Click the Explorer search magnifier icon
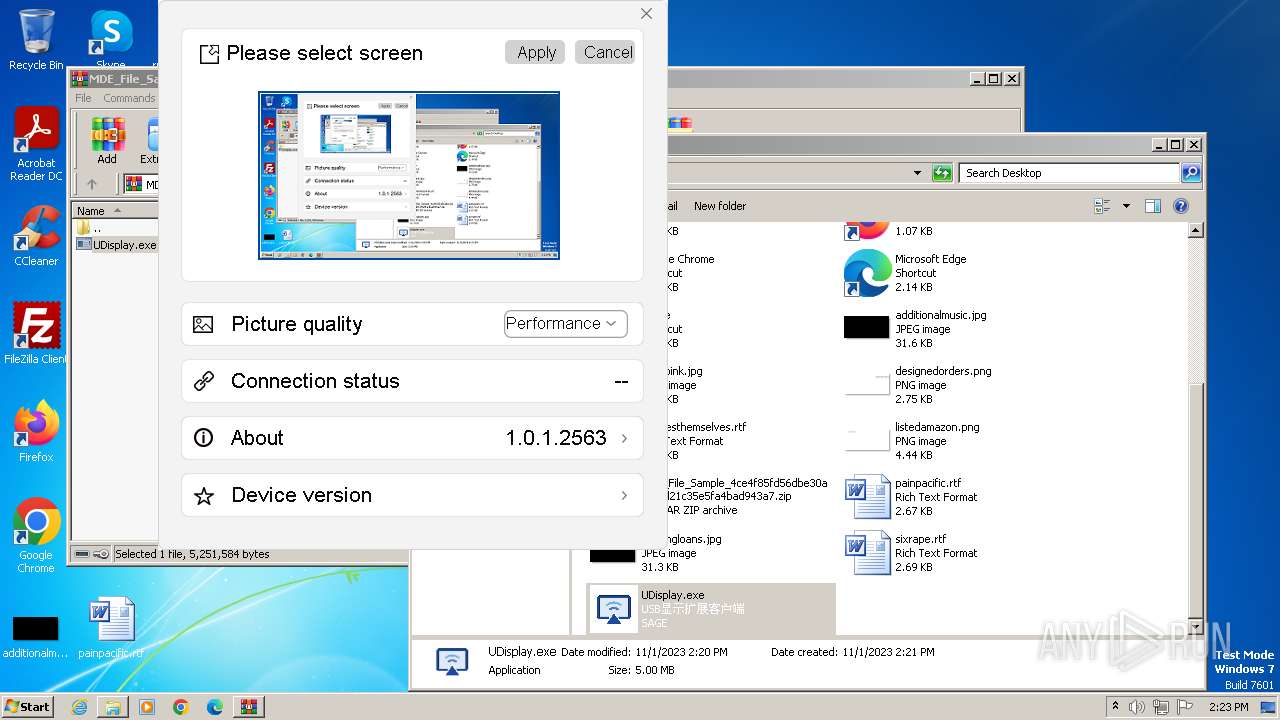The height and width of the screenshot is (720, 1280). [x=1190, y=173]
